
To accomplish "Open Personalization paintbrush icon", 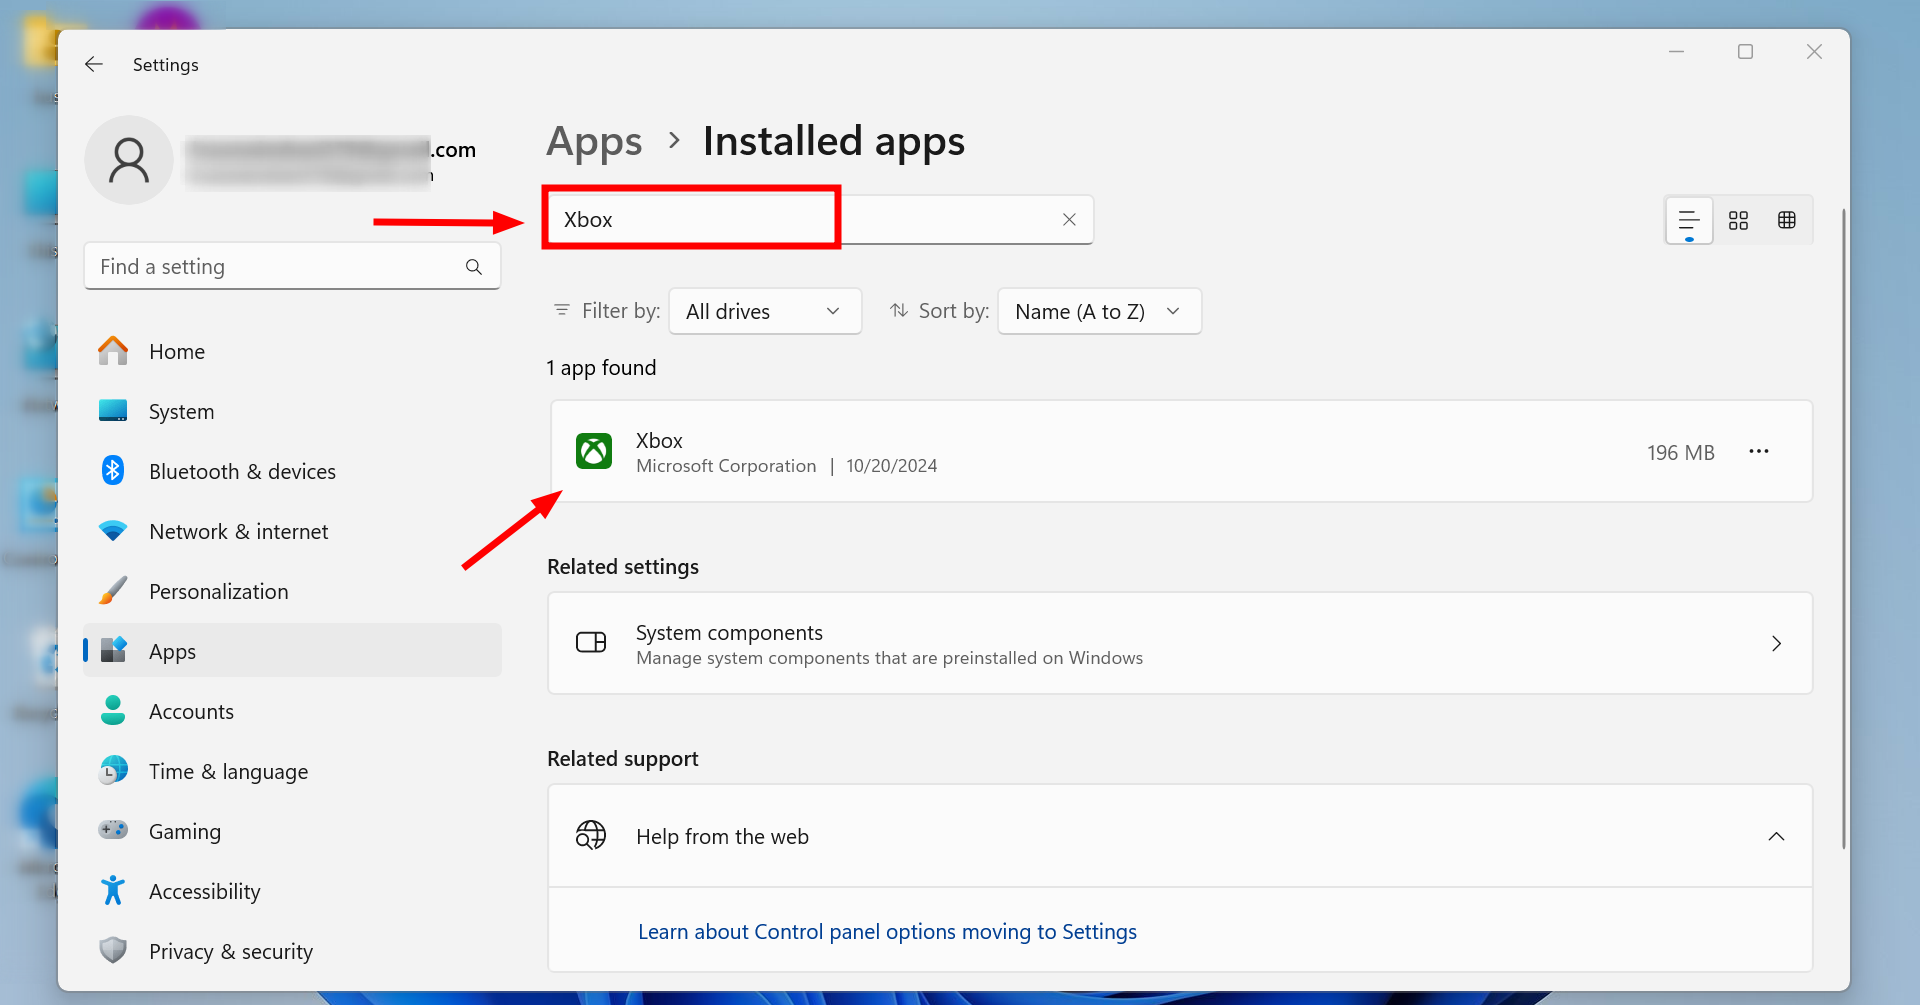I will pyautogui.click(x=113, y=591).
